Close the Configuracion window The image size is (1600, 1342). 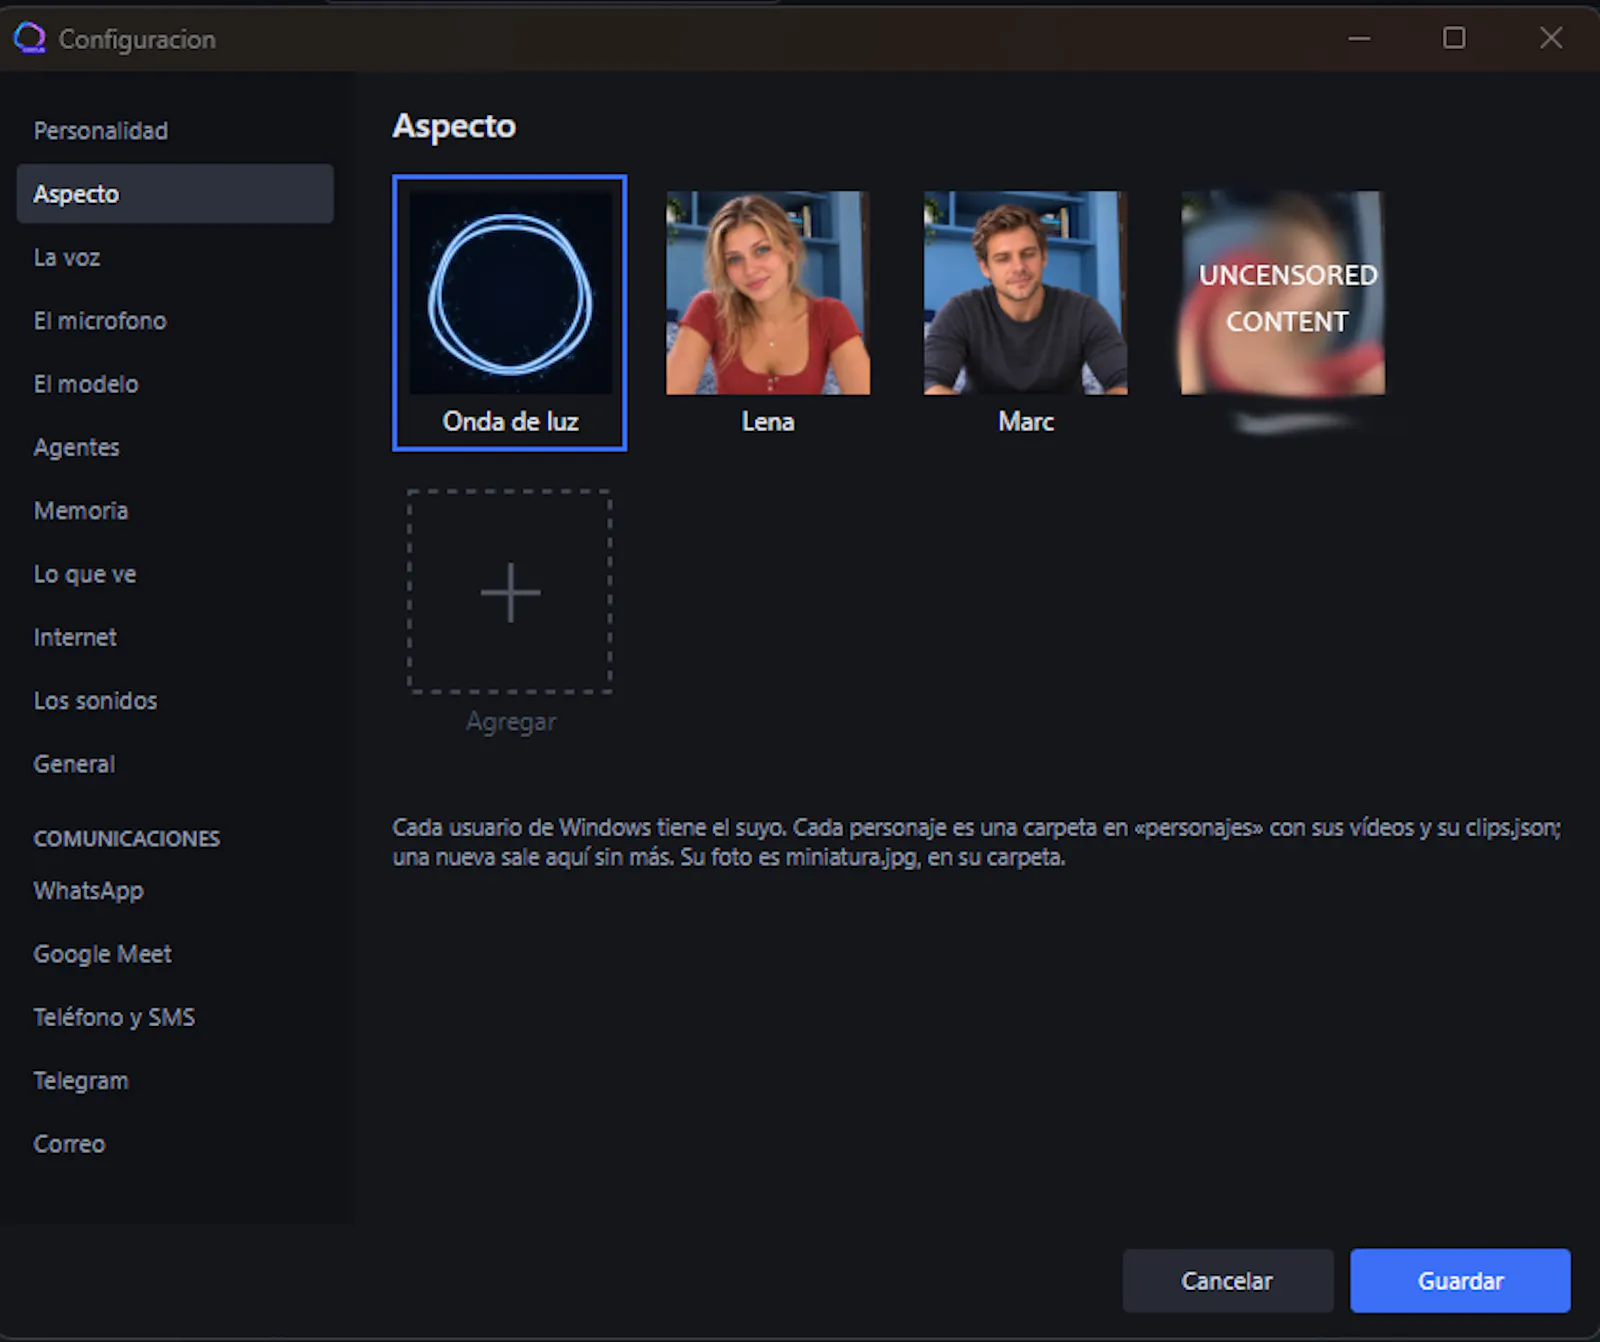(1551, 38)
